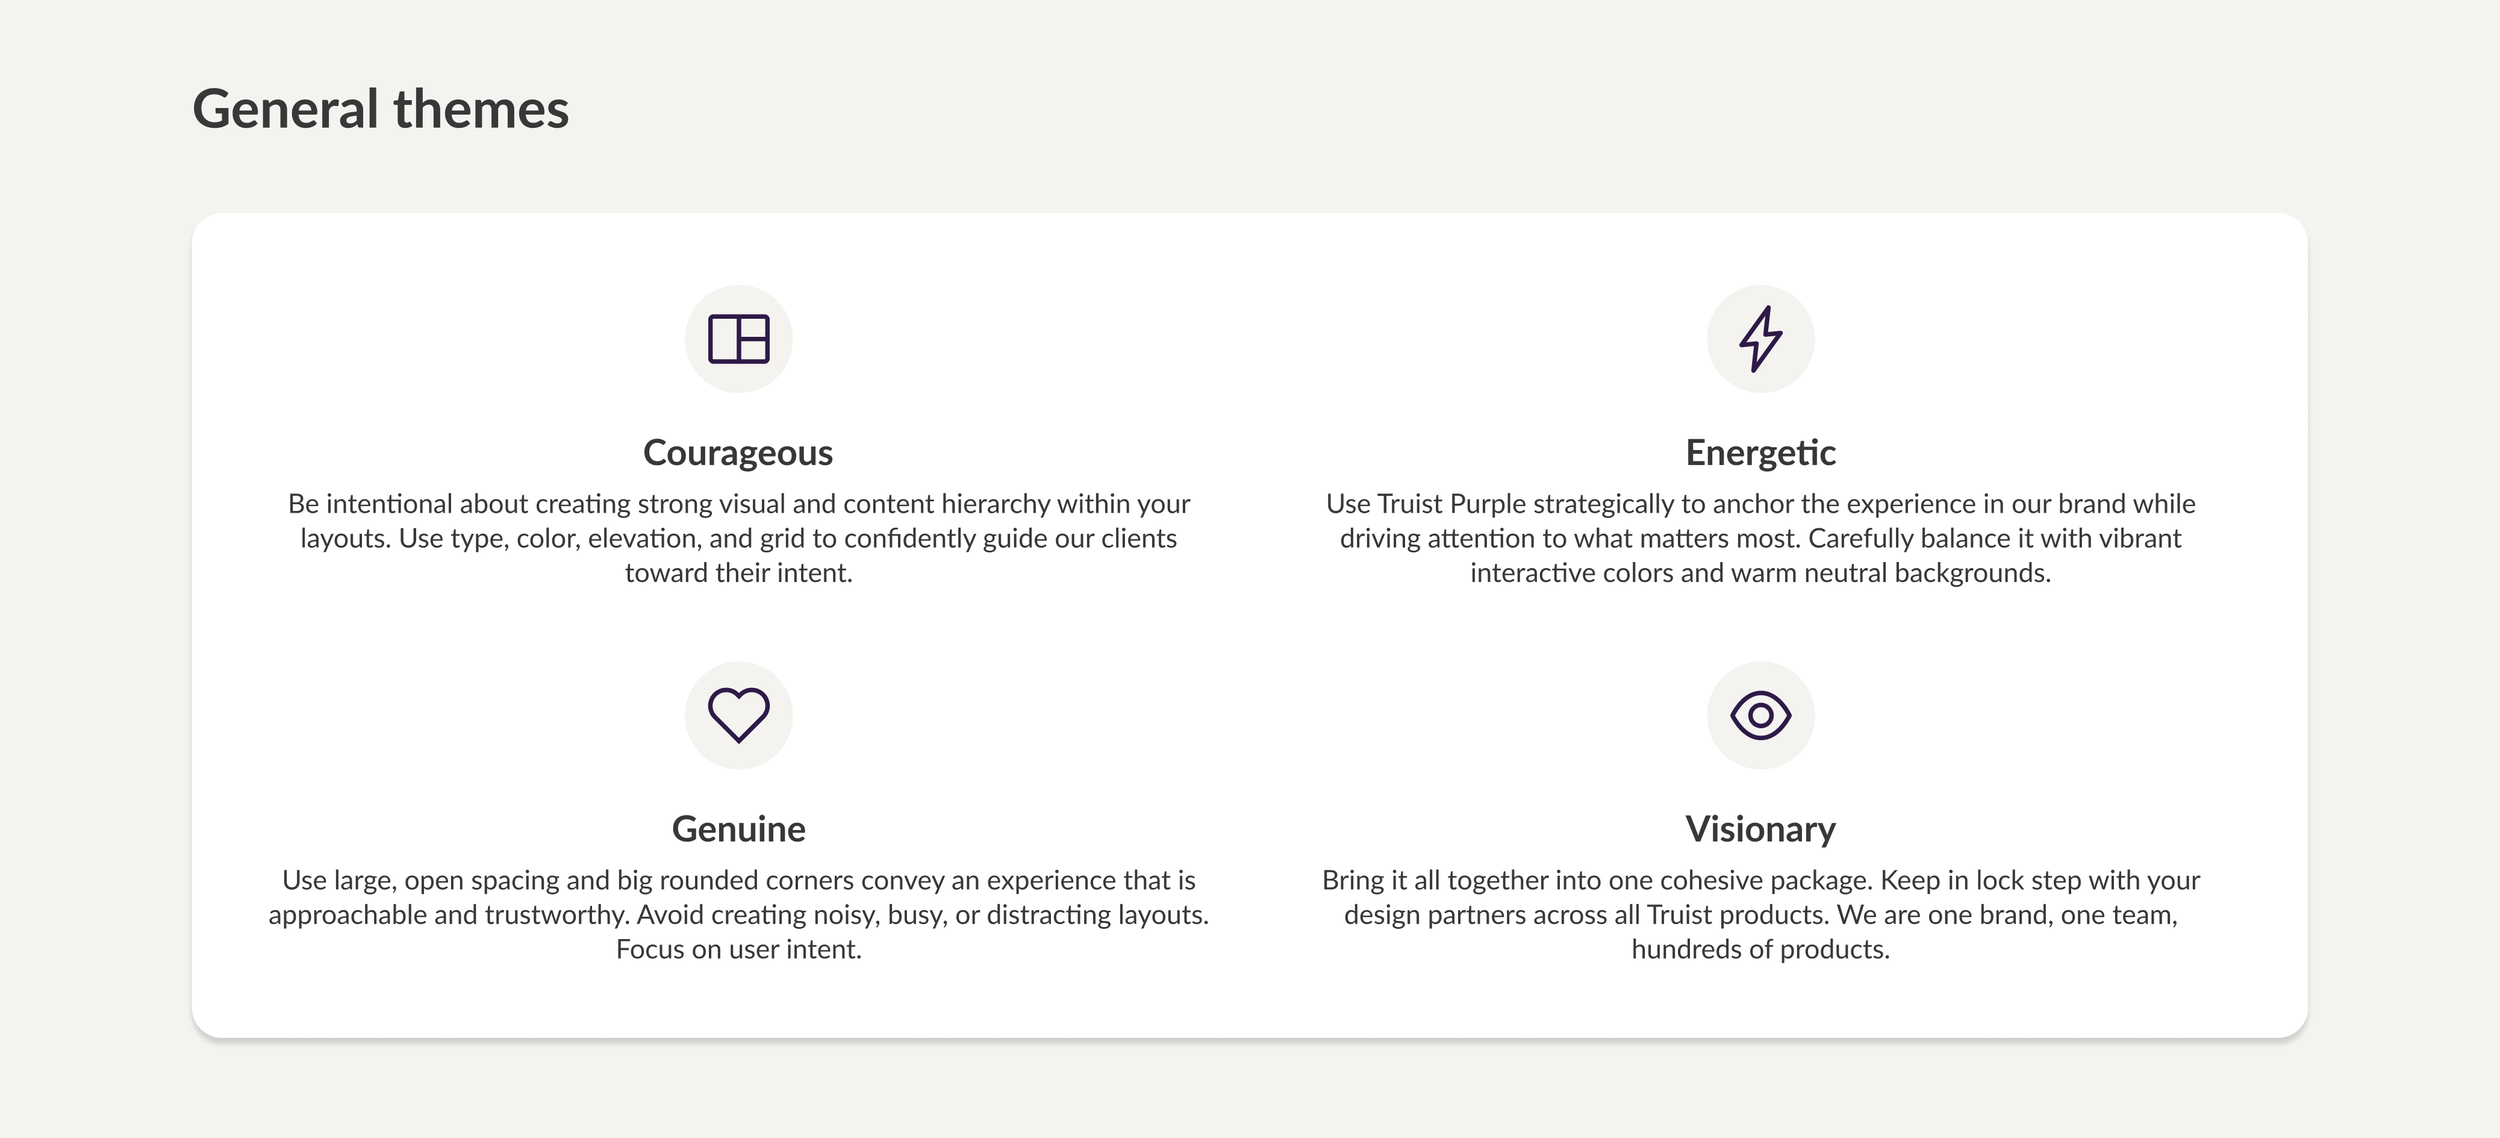This screenshot has width=2500, height=1138.
Task: Click the text 'hundreds of products.'
Action: coord(1760,949)
